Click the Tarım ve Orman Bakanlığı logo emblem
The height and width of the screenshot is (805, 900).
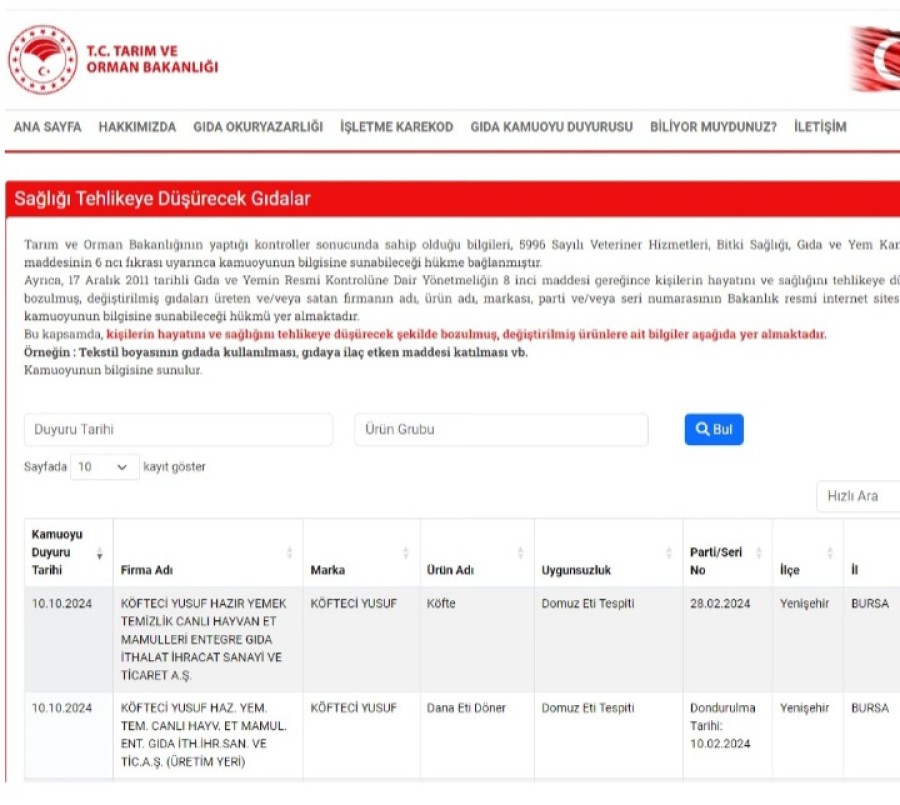tap(43, 59)
